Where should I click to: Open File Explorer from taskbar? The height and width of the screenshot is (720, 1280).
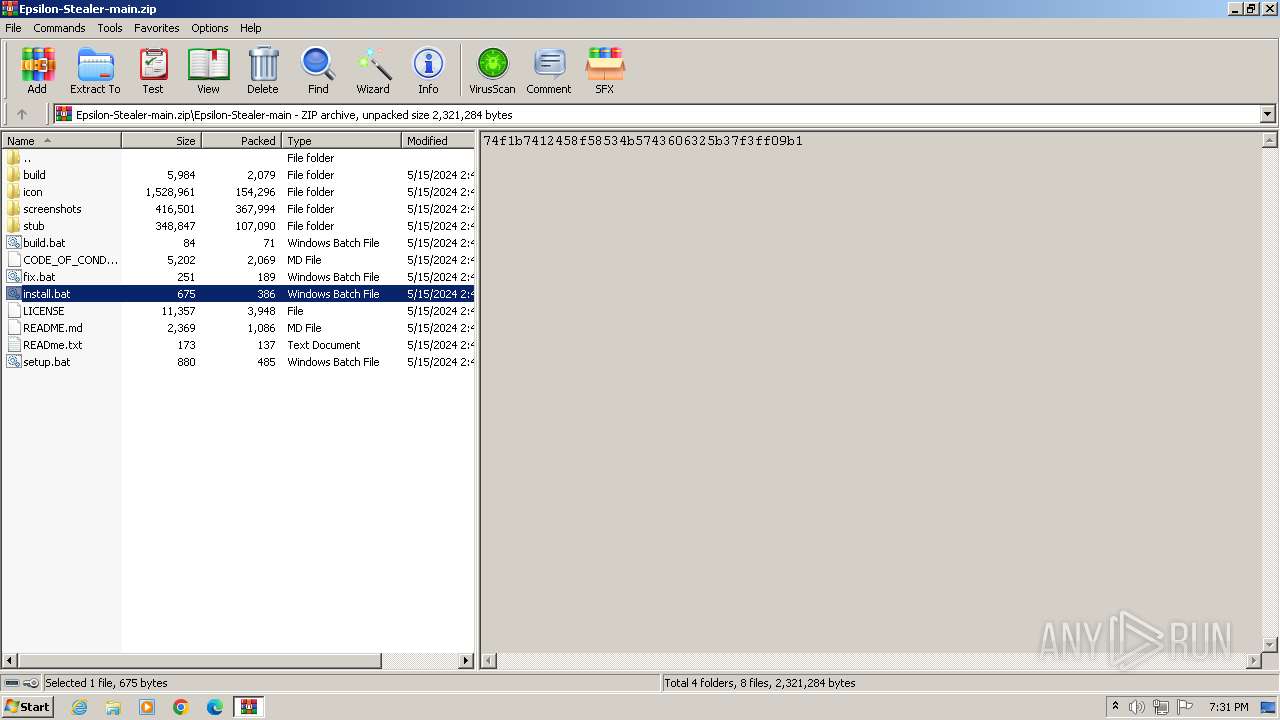pos(113,707)
